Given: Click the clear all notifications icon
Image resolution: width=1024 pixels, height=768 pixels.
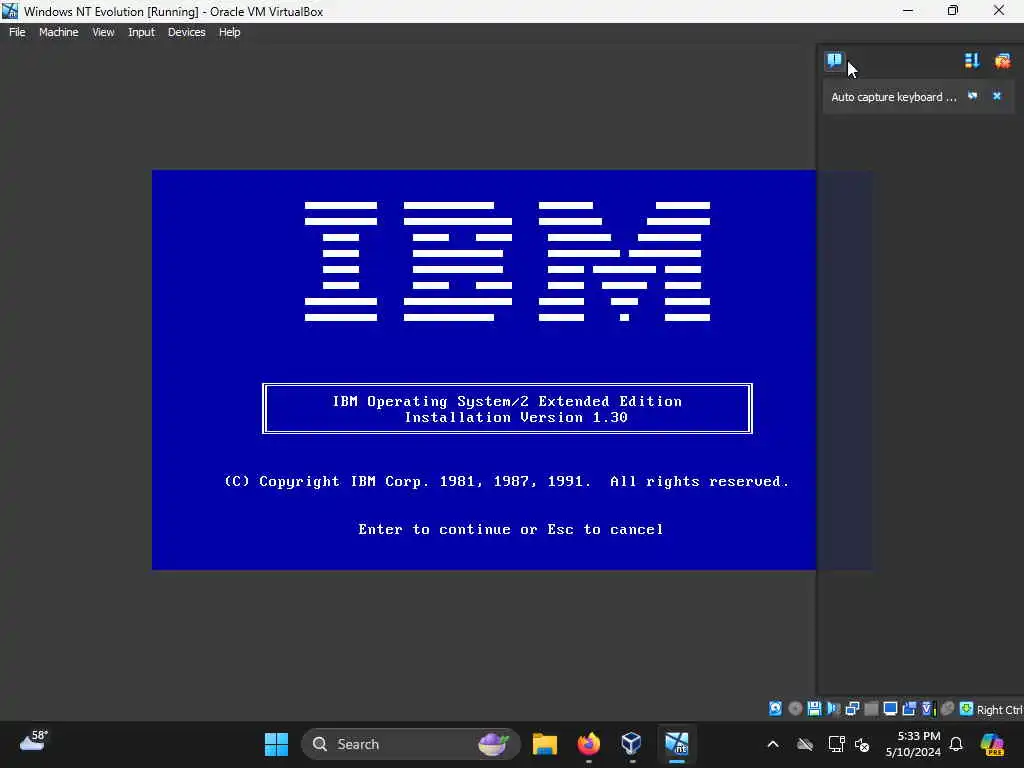Looking at the screenshot, I should click(1002, 61).
